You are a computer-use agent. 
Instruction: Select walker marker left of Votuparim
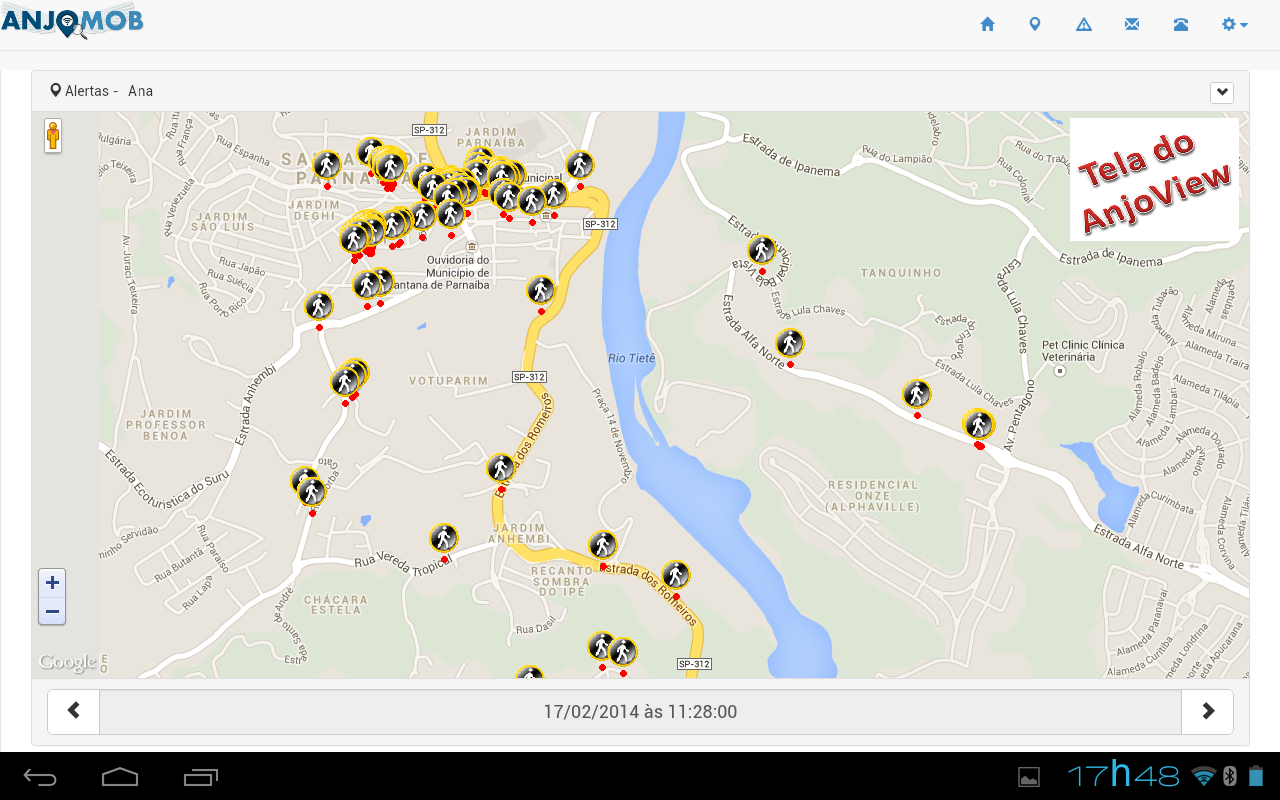click(x=347, y=380)
